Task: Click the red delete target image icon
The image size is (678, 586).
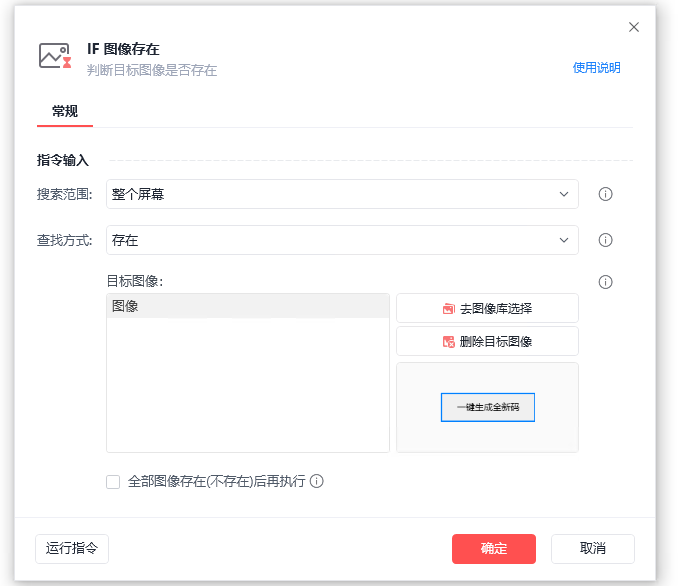Action: 448,342
